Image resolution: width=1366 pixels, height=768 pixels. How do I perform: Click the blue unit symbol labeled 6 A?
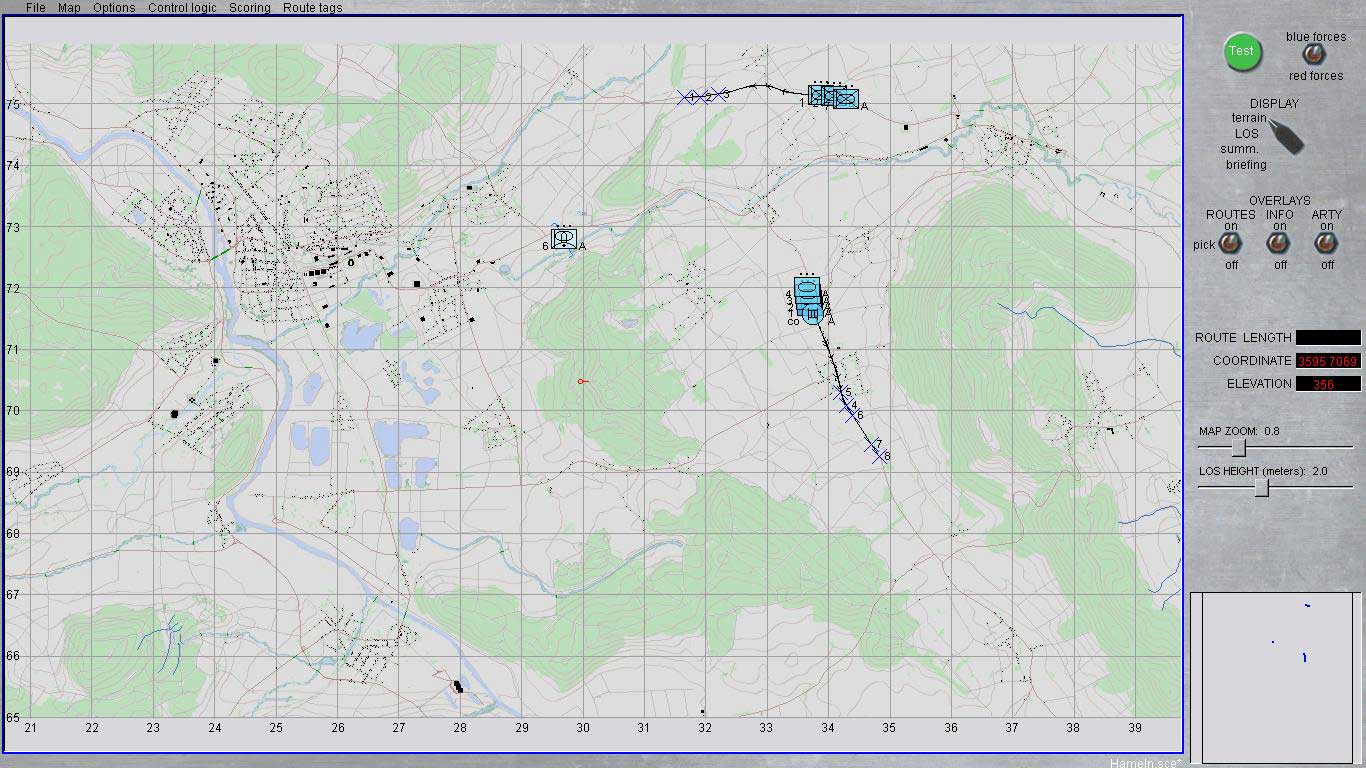coord(563,238)
